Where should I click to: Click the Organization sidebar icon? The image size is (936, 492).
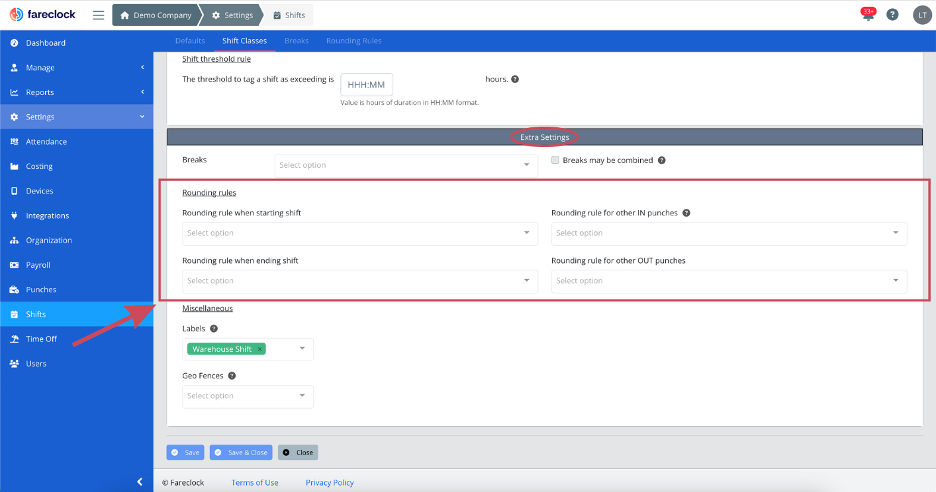14,240
